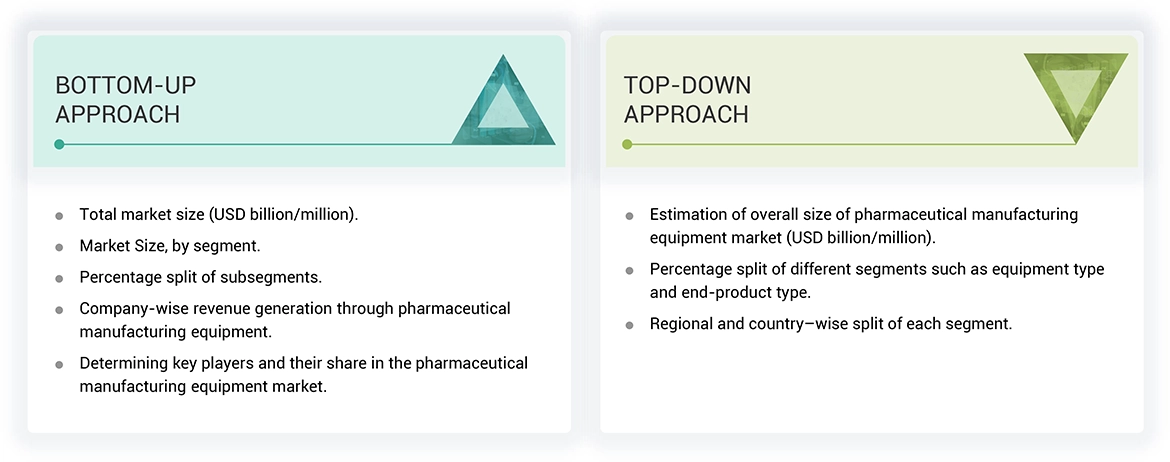
Task: Click the teal dot under Bottom-Up Approach
Action: (60, 144)
